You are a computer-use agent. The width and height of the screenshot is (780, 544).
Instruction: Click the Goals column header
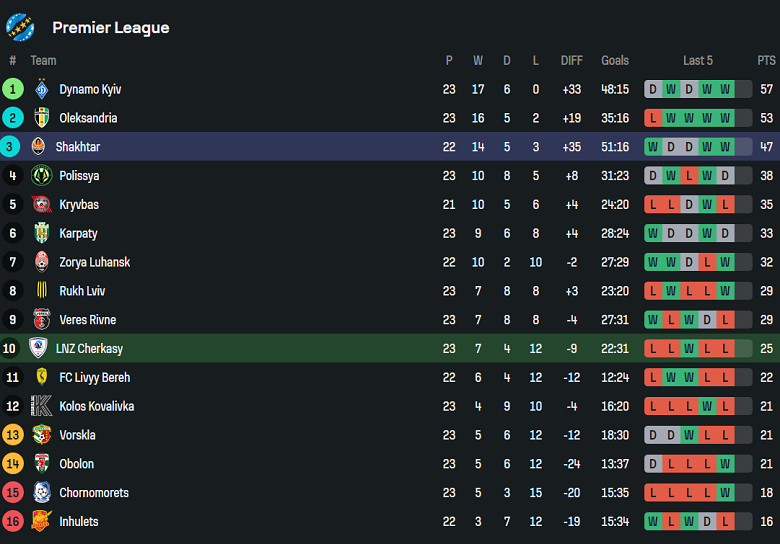615,61
